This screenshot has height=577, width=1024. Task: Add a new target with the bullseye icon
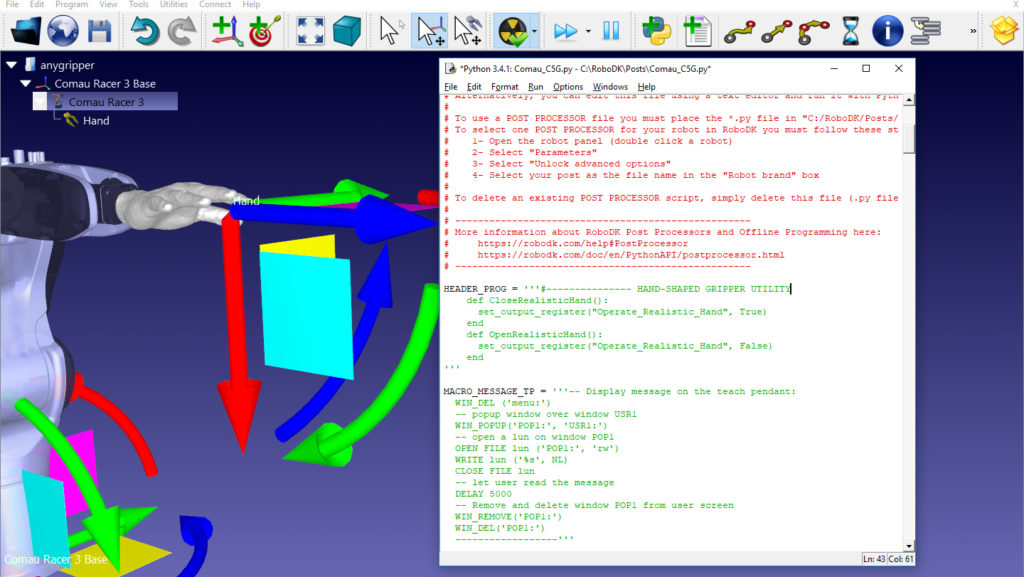click(x=264, y=31)
